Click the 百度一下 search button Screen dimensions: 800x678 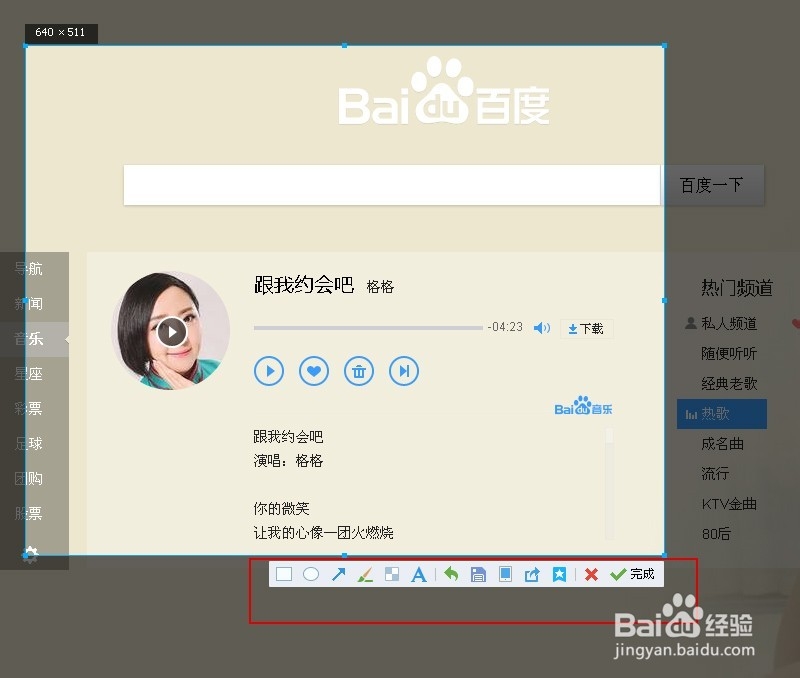tap(712, 185)
